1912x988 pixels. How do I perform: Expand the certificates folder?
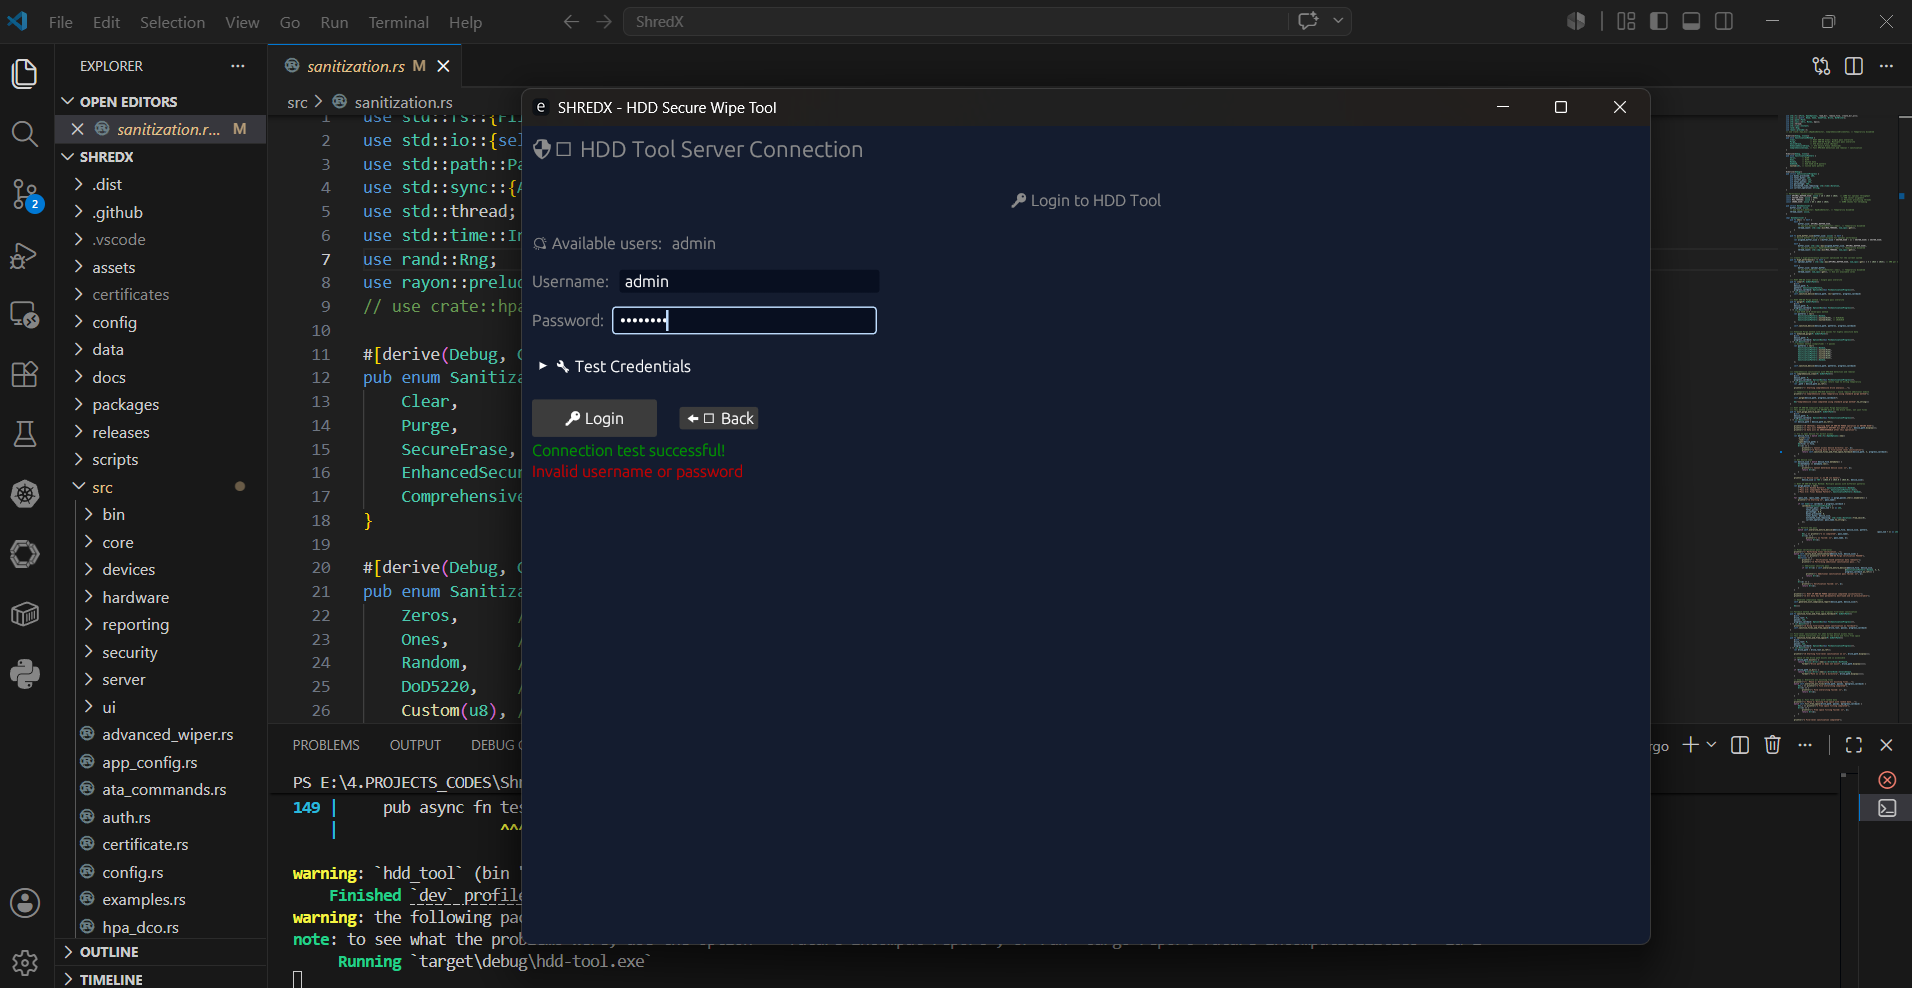point(162,295)
